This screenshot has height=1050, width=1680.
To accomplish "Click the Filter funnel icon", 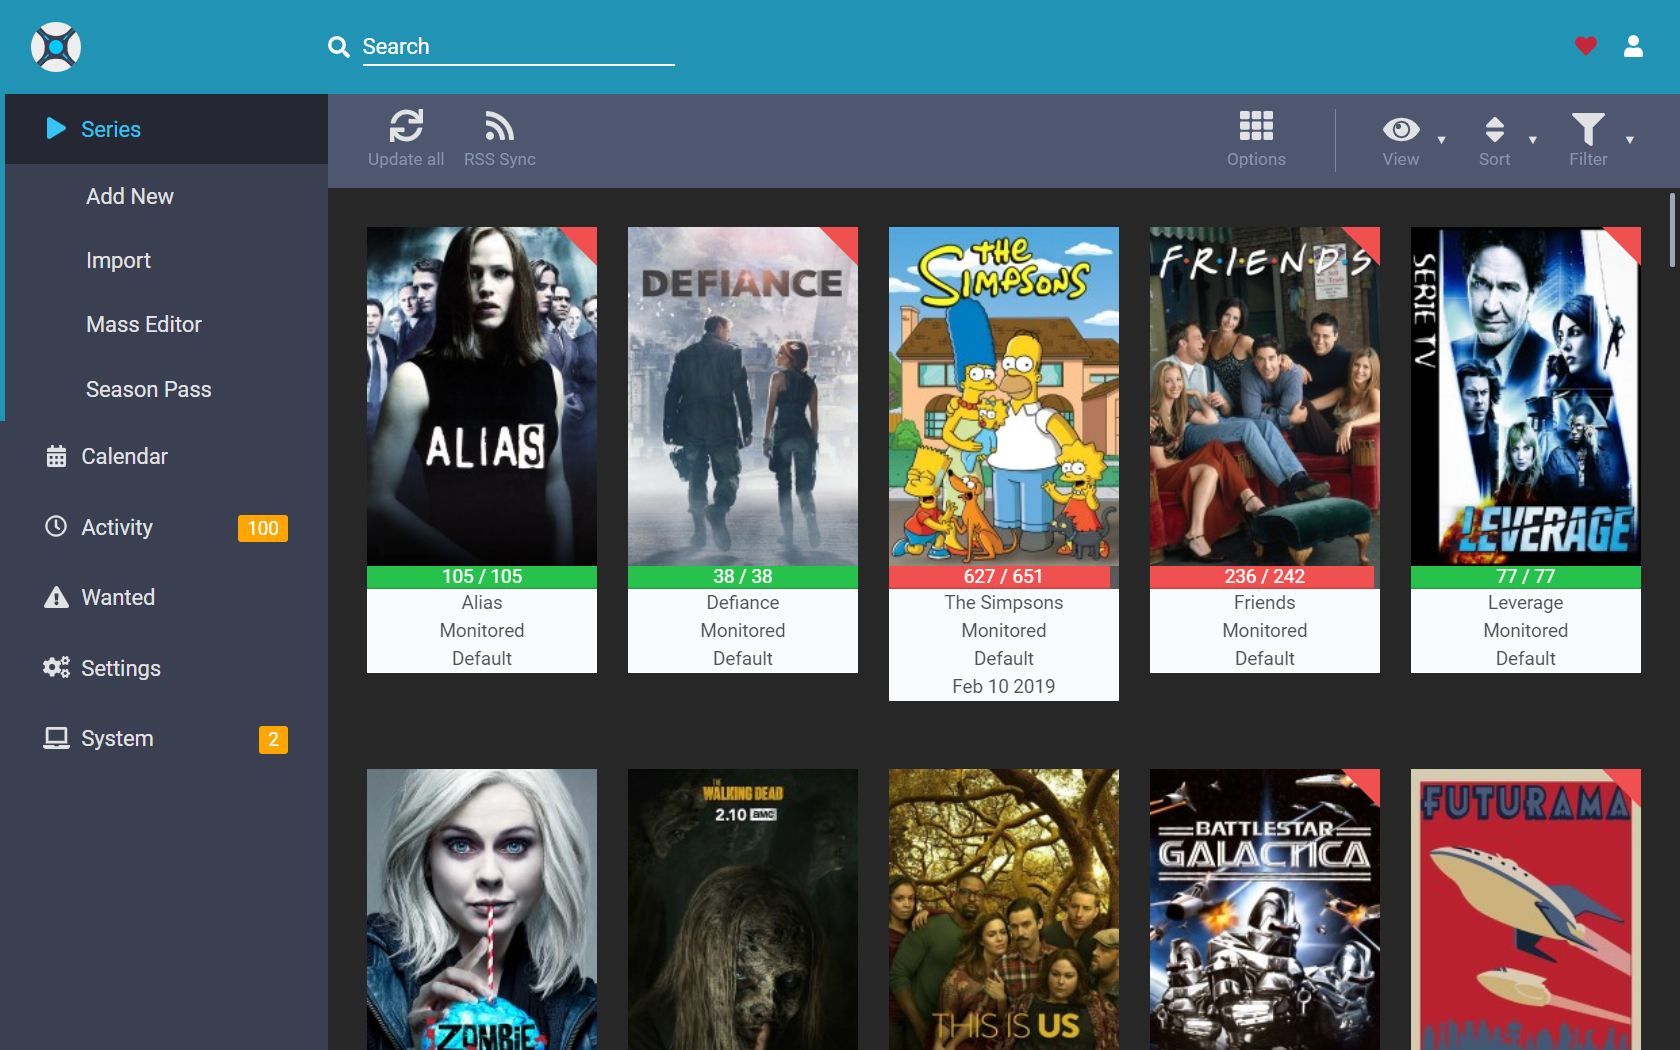I will pos(1588,129).
